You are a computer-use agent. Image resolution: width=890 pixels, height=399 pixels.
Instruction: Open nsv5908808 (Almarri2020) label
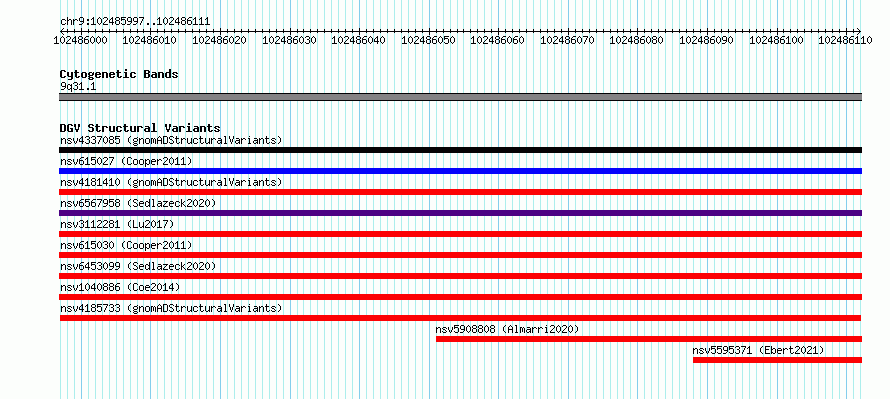tap(507, 329)
